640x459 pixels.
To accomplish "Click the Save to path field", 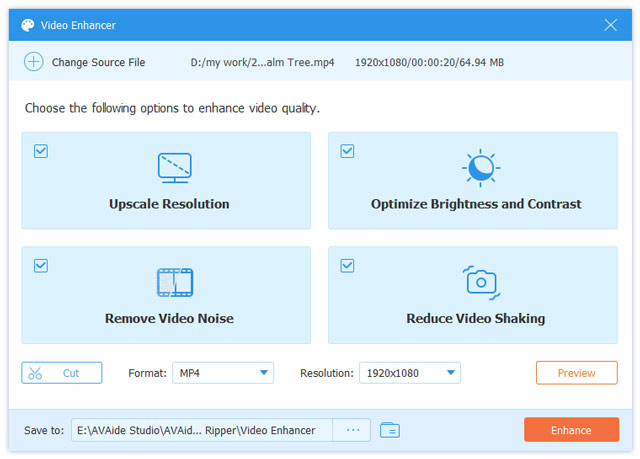I will 202,430.
